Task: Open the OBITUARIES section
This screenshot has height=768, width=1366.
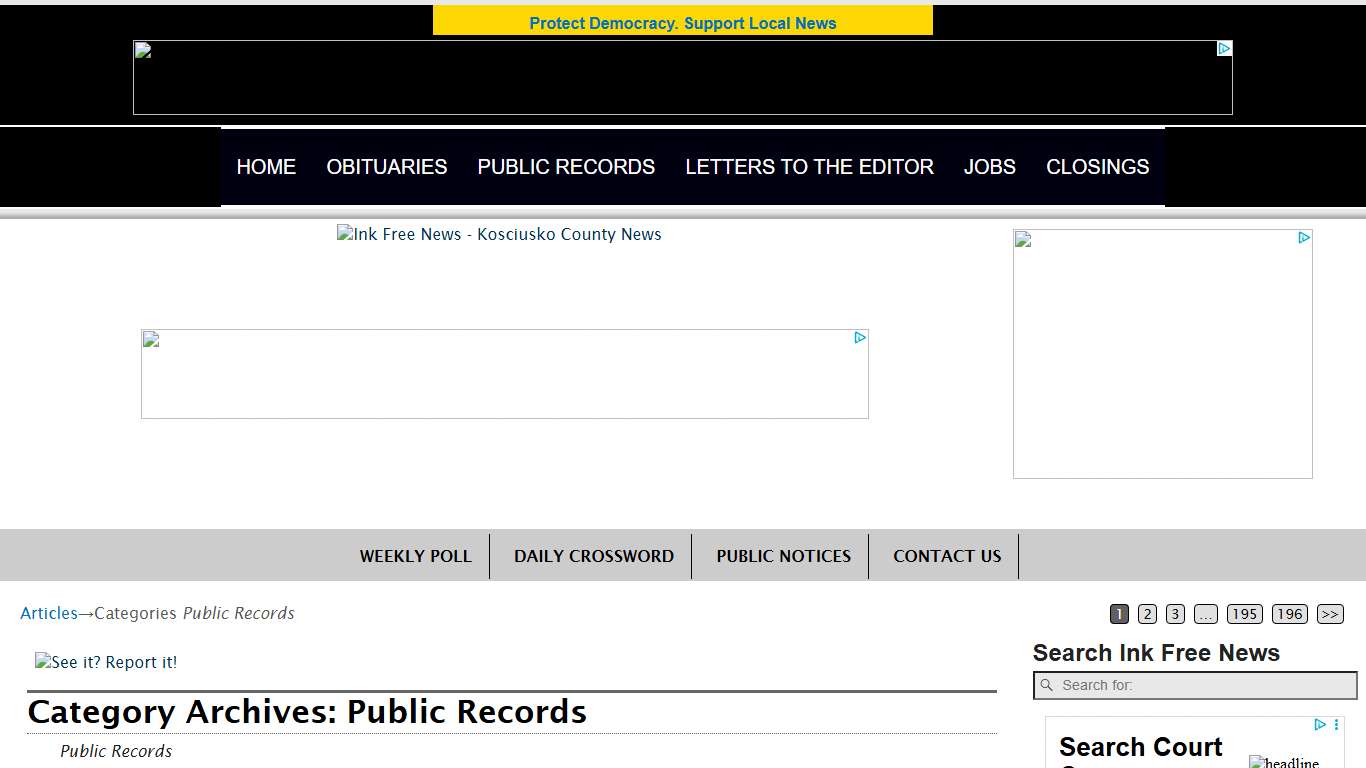Action: (387, 167)
